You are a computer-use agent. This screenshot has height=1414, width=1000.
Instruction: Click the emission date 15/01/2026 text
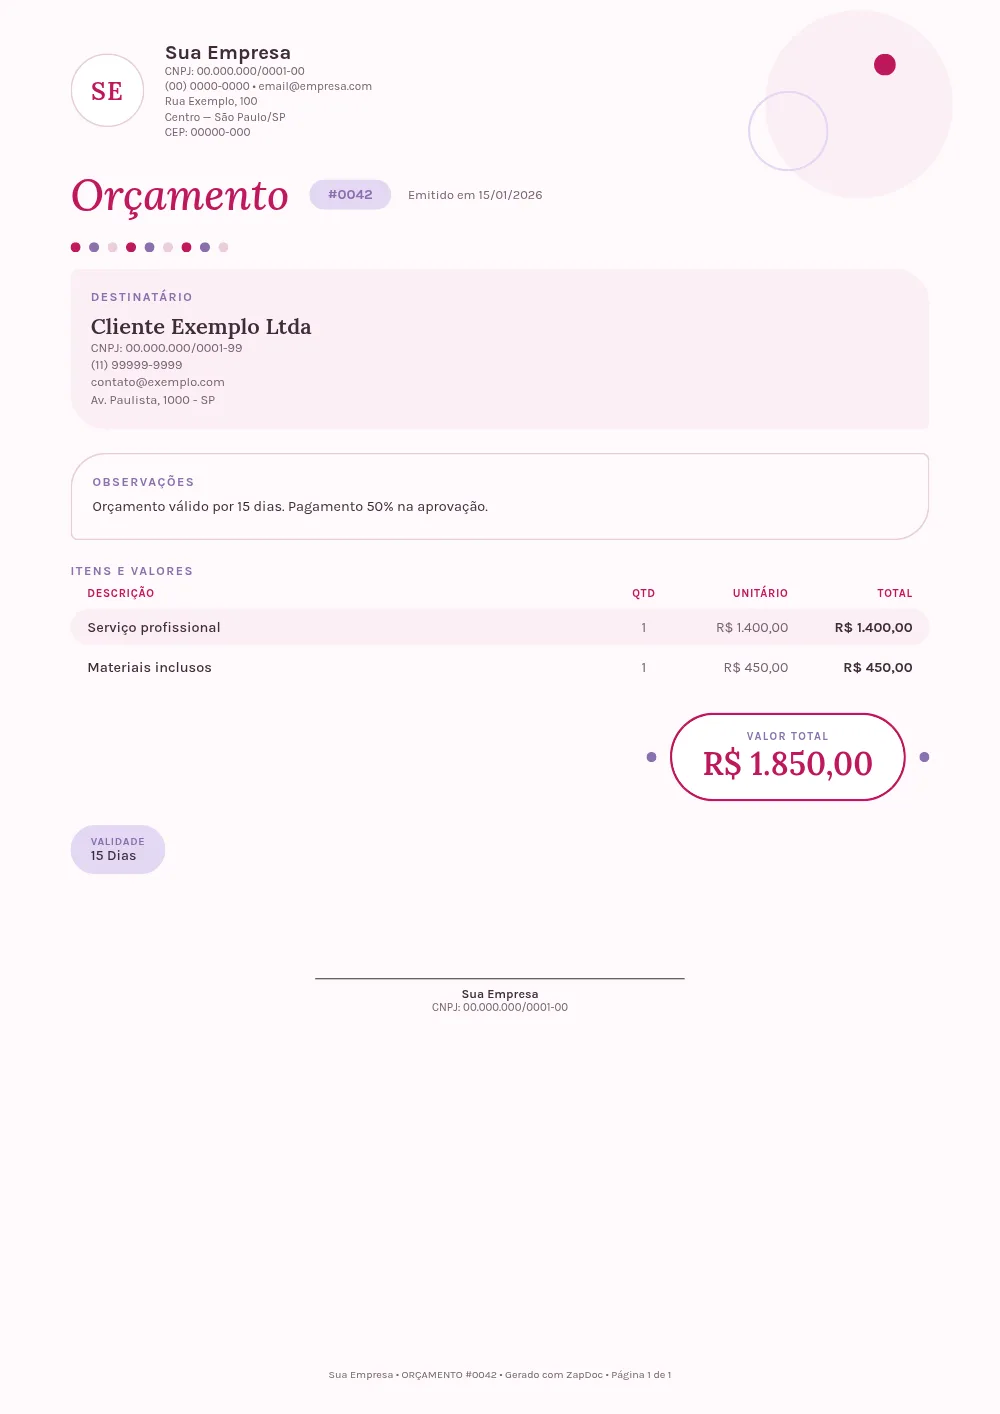tap(510, 195)
